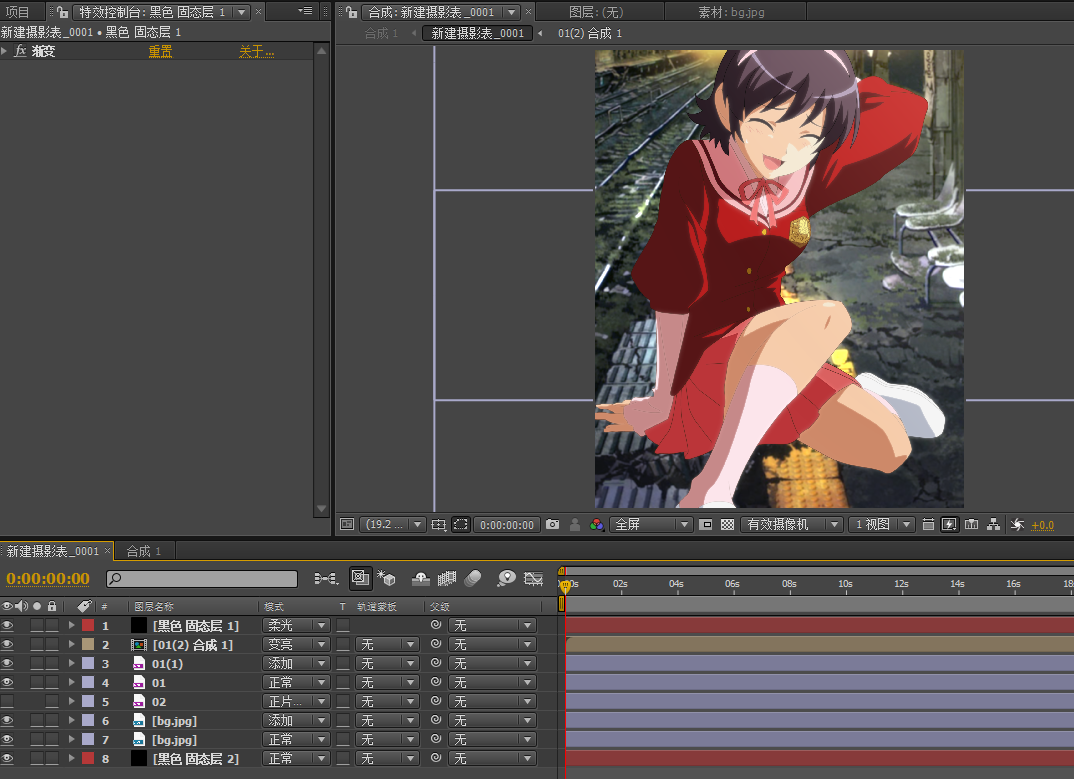Viewport: 1074px width, 779px height.
Task: Hide layer 1 黑色 固态层 1 with eye icon
Action: [x=8, y=625]
